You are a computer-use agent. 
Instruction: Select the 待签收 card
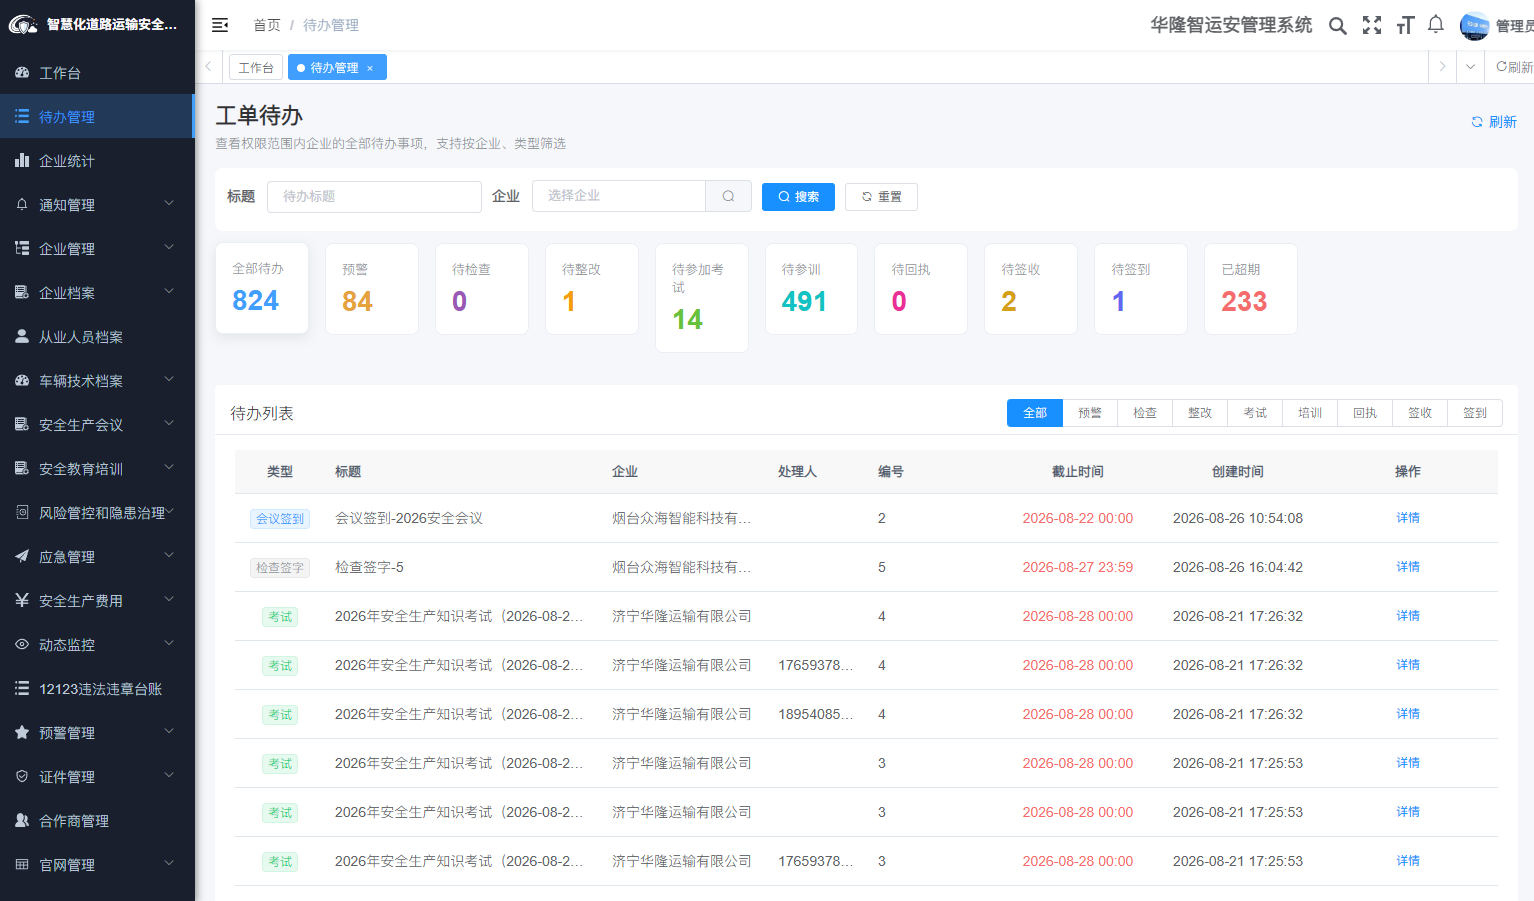coord(1031,289)
